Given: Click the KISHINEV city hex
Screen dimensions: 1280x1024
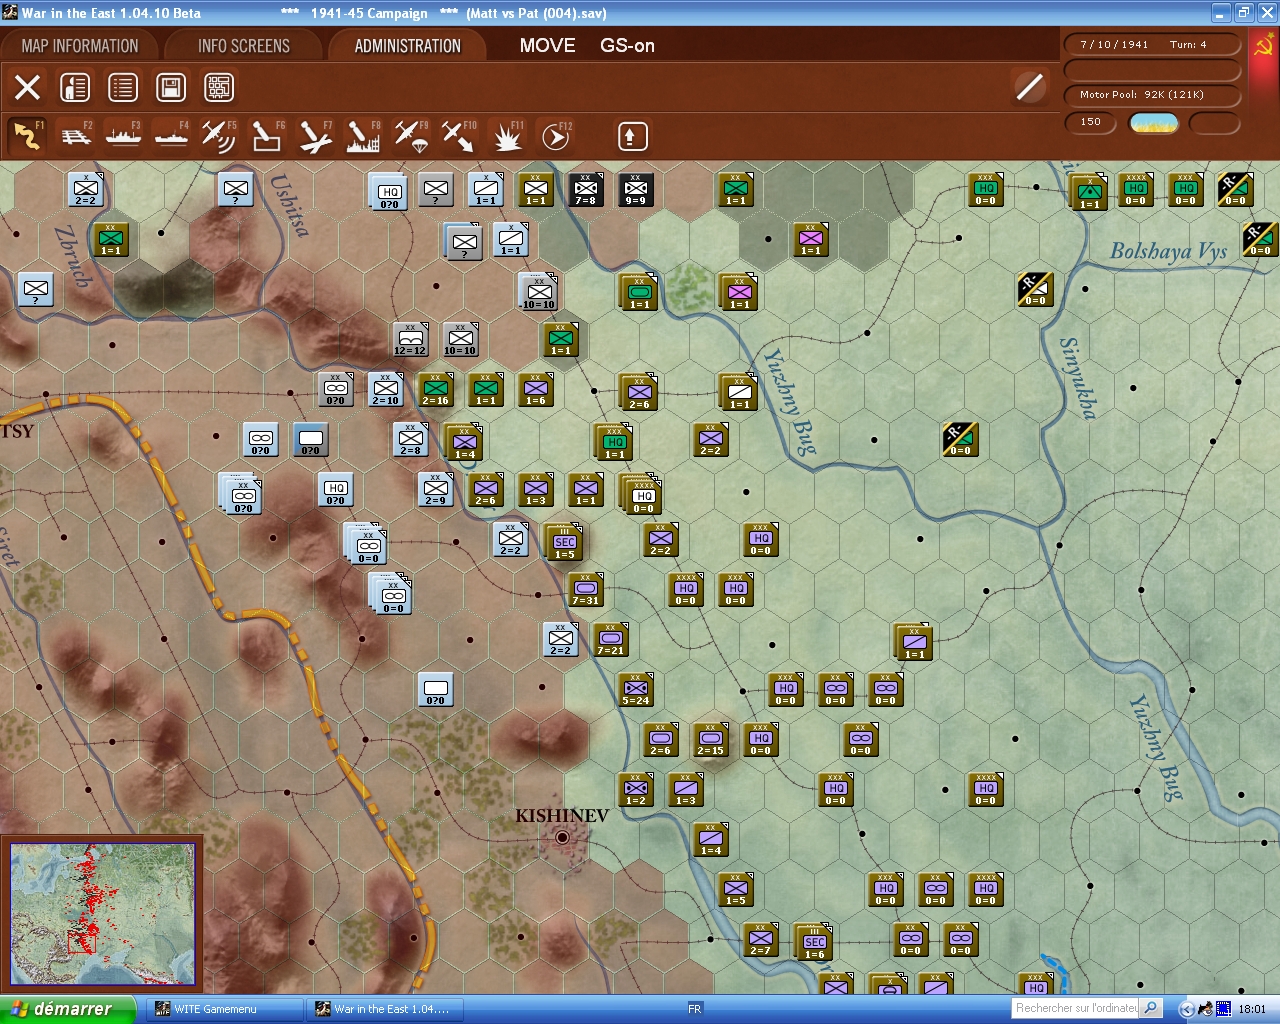Looking at the screenshot, I should click(562, 838).
